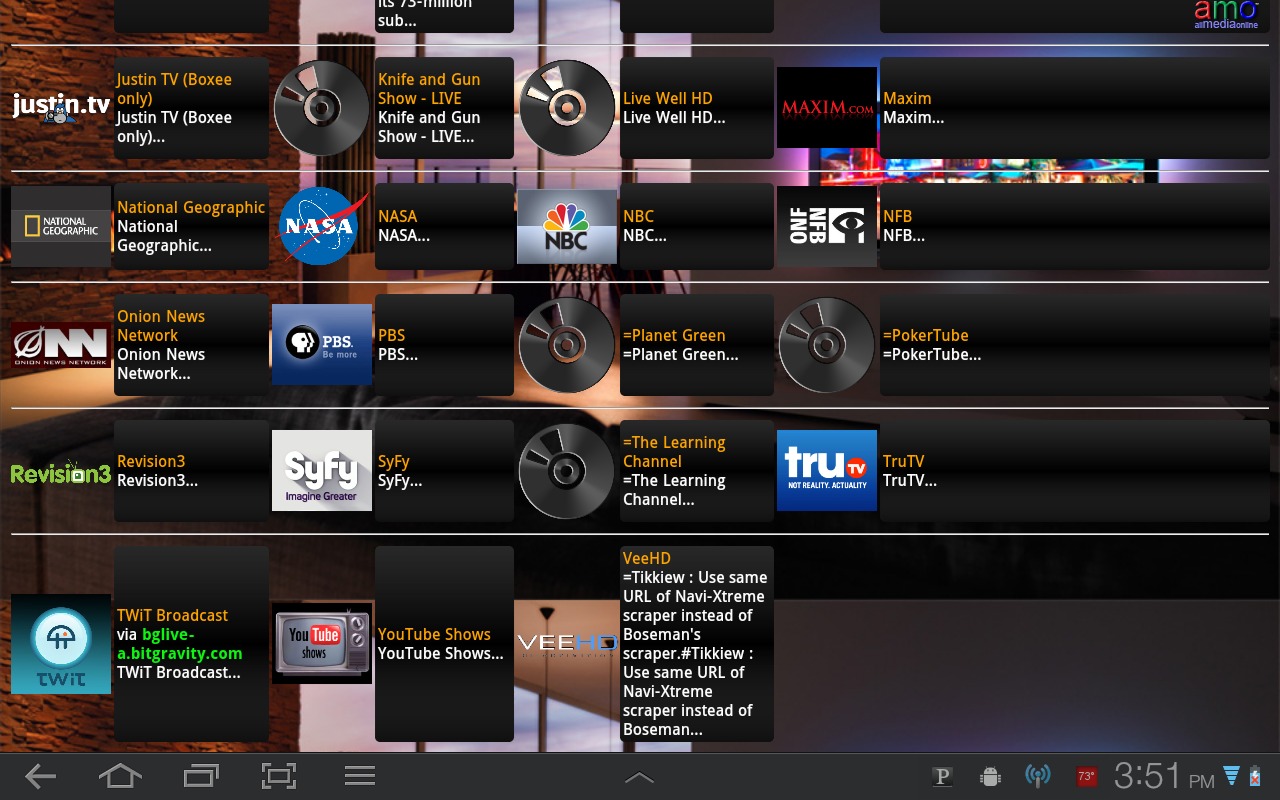1280x800 pixels.
Task: Open the NASA channel logo
Action: (321, 226)
